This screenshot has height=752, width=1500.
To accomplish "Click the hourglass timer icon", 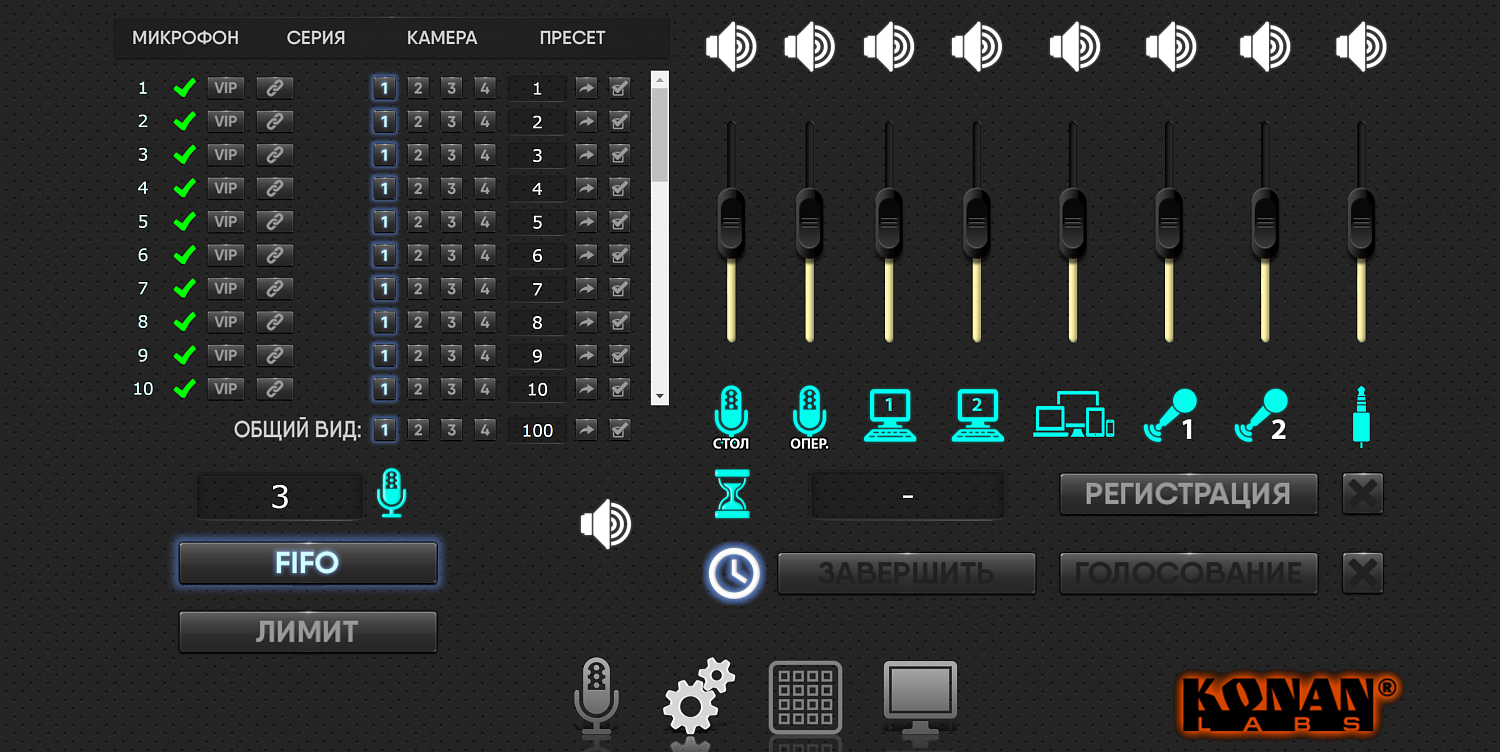I will (x=732, y=494).
